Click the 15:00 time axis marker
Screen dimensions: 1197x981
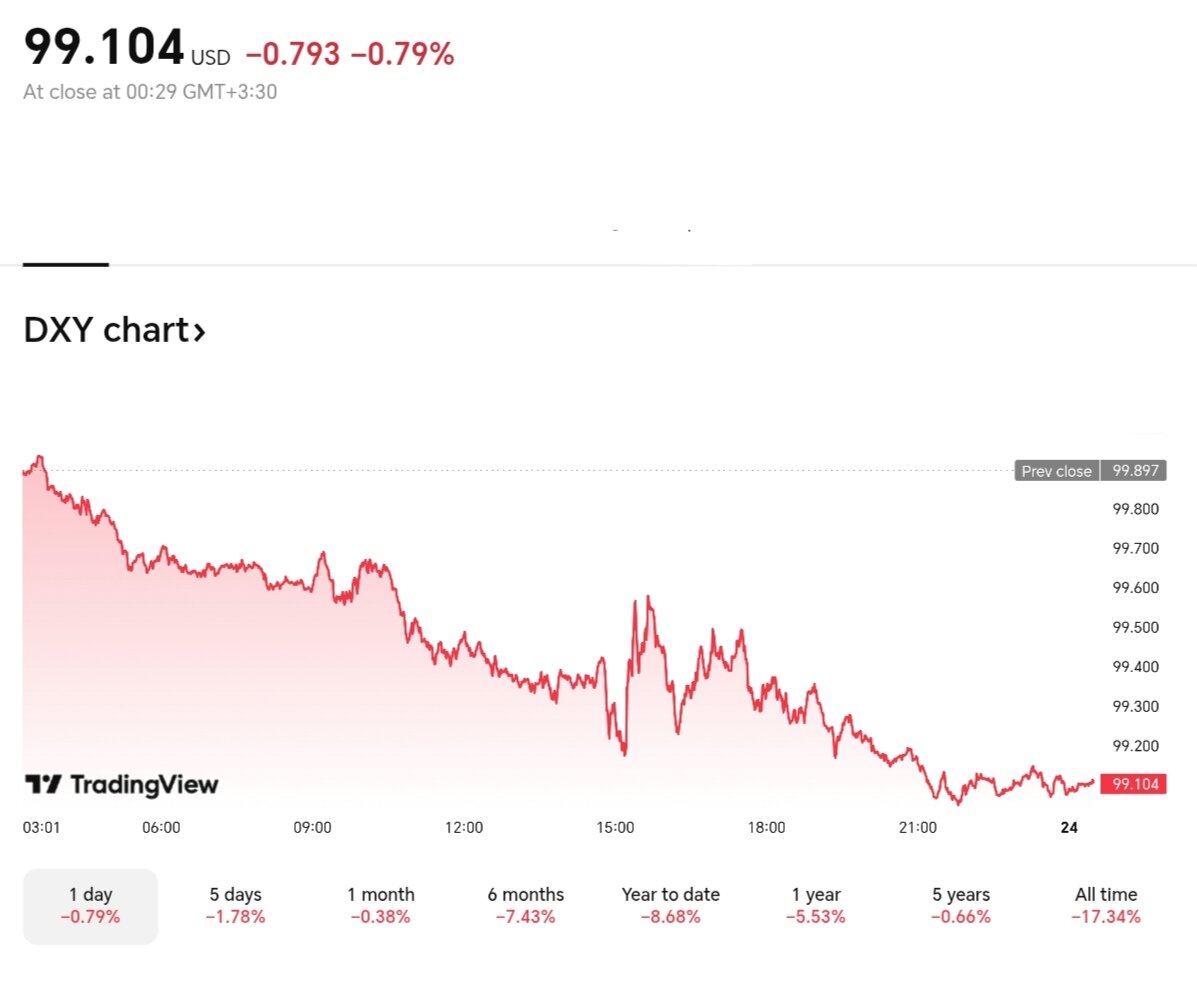615,828
